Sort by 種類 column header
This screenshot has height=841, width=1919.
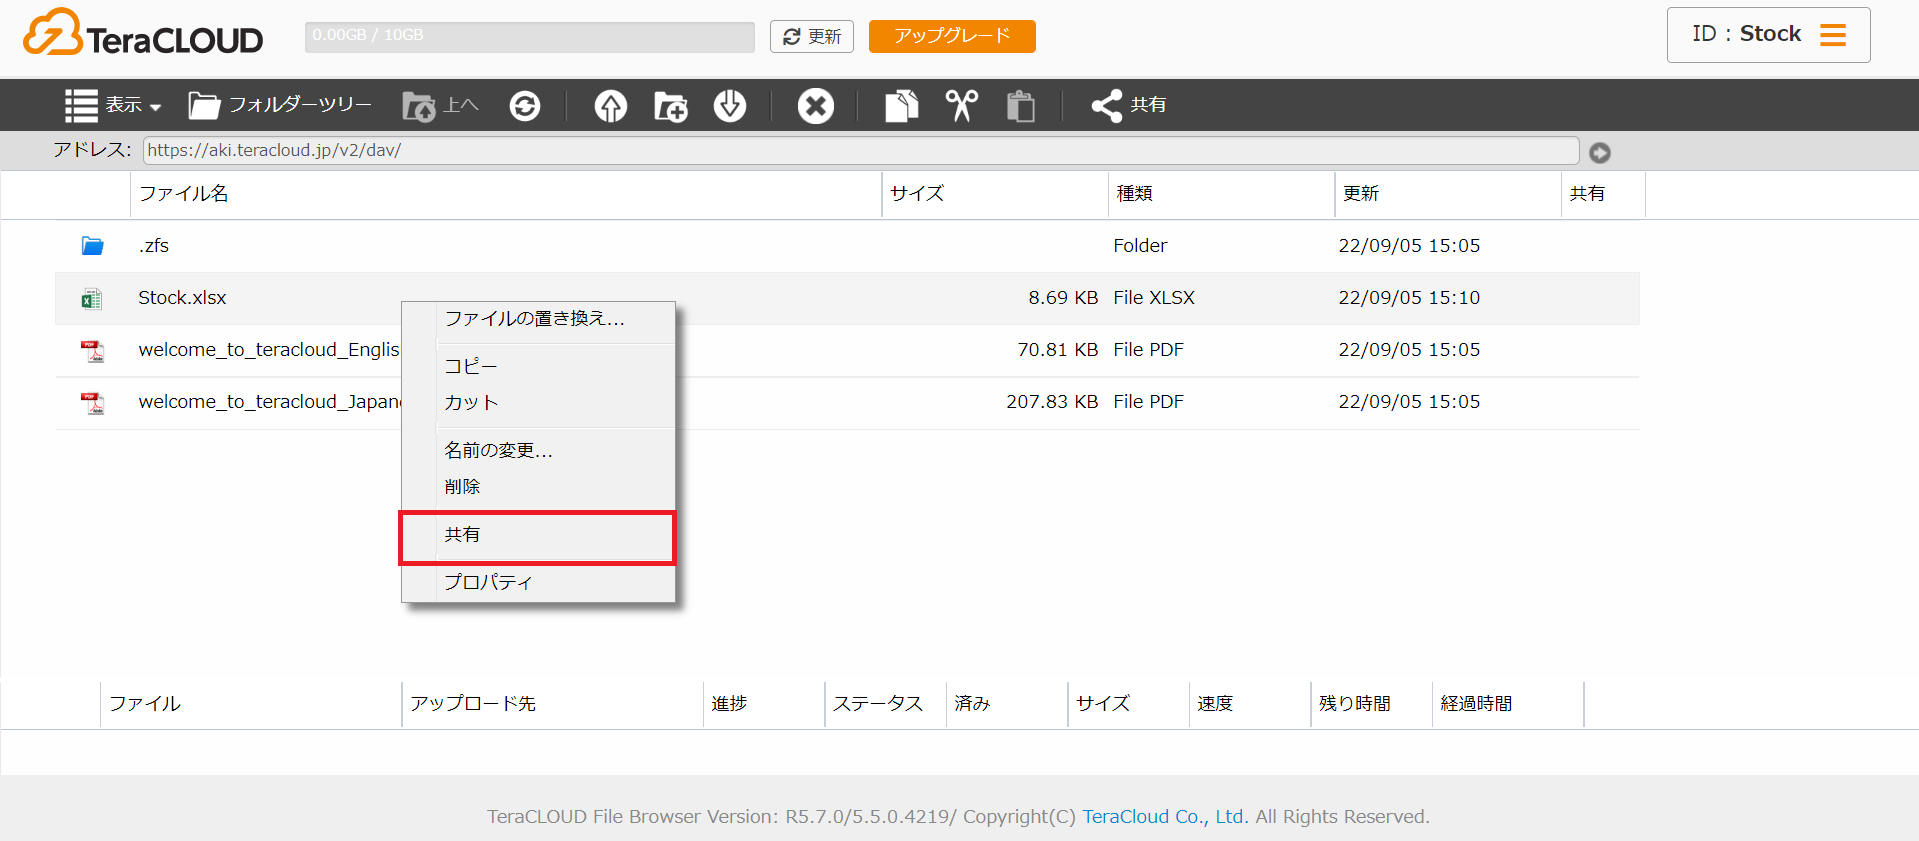coord(1221,194)
